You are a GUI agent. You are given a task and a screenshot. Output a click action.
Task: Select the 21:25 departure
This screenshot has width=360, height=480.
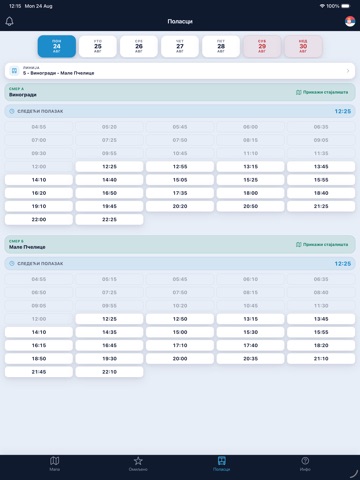321,206
